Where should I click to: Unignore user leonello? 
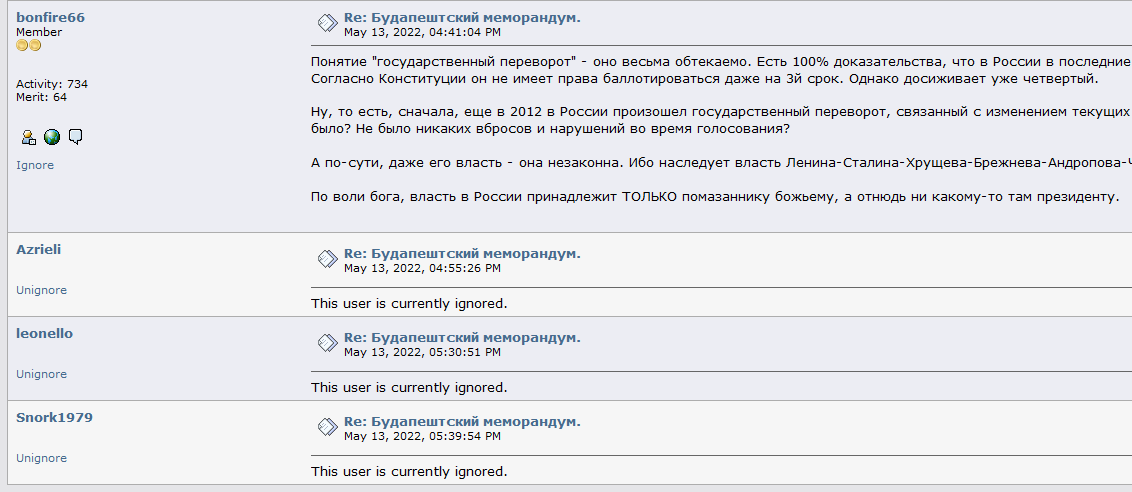tap(41, 374)
